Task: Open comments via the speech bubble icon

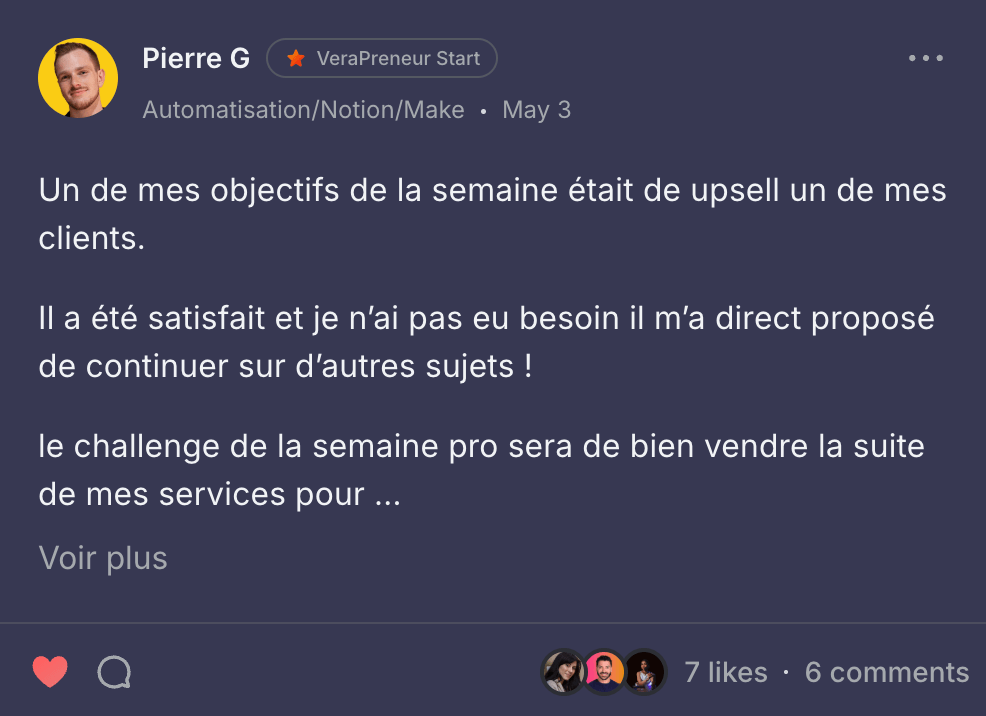Action: (x=114, y=672)
